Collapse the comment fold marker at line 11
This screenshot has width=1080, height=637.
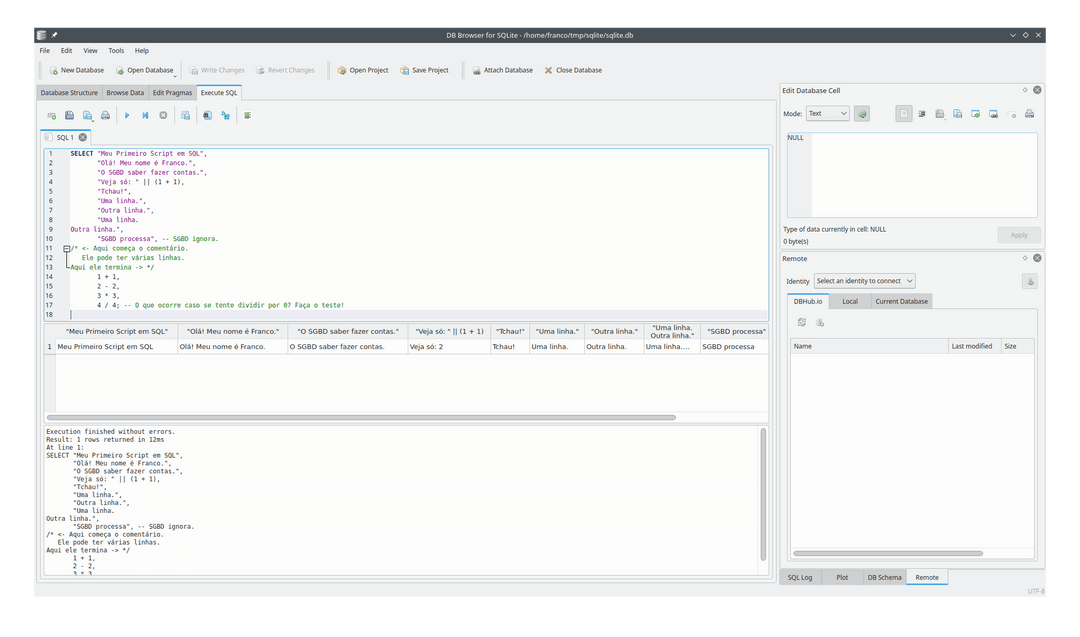point(67,249)
